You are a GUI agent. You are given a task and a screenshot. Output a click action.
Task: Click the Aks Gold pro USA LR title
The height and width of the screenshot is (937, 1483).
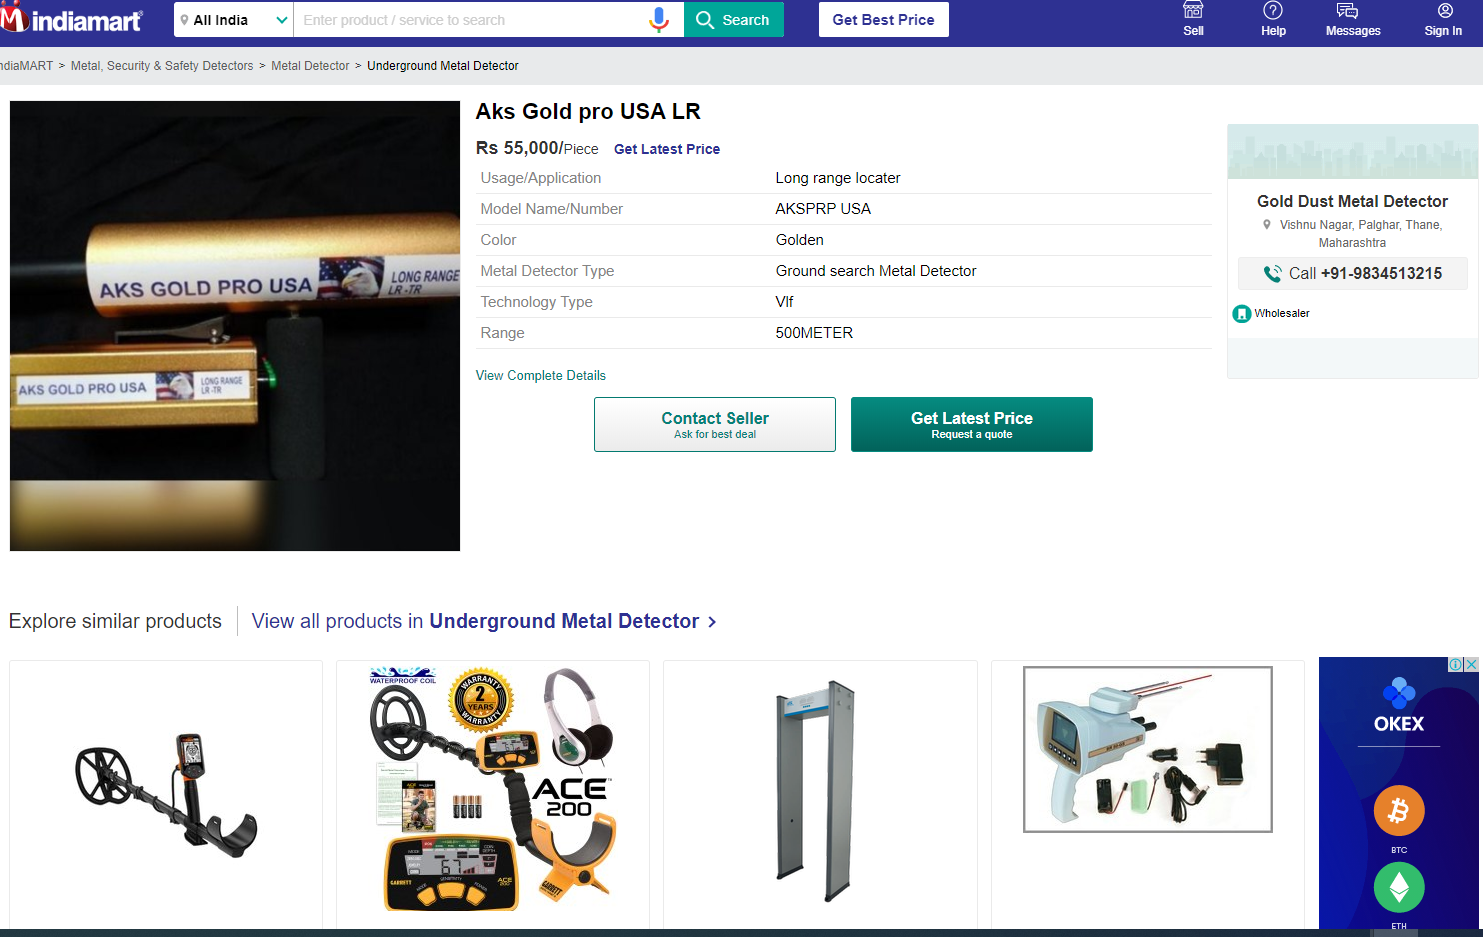588,111
